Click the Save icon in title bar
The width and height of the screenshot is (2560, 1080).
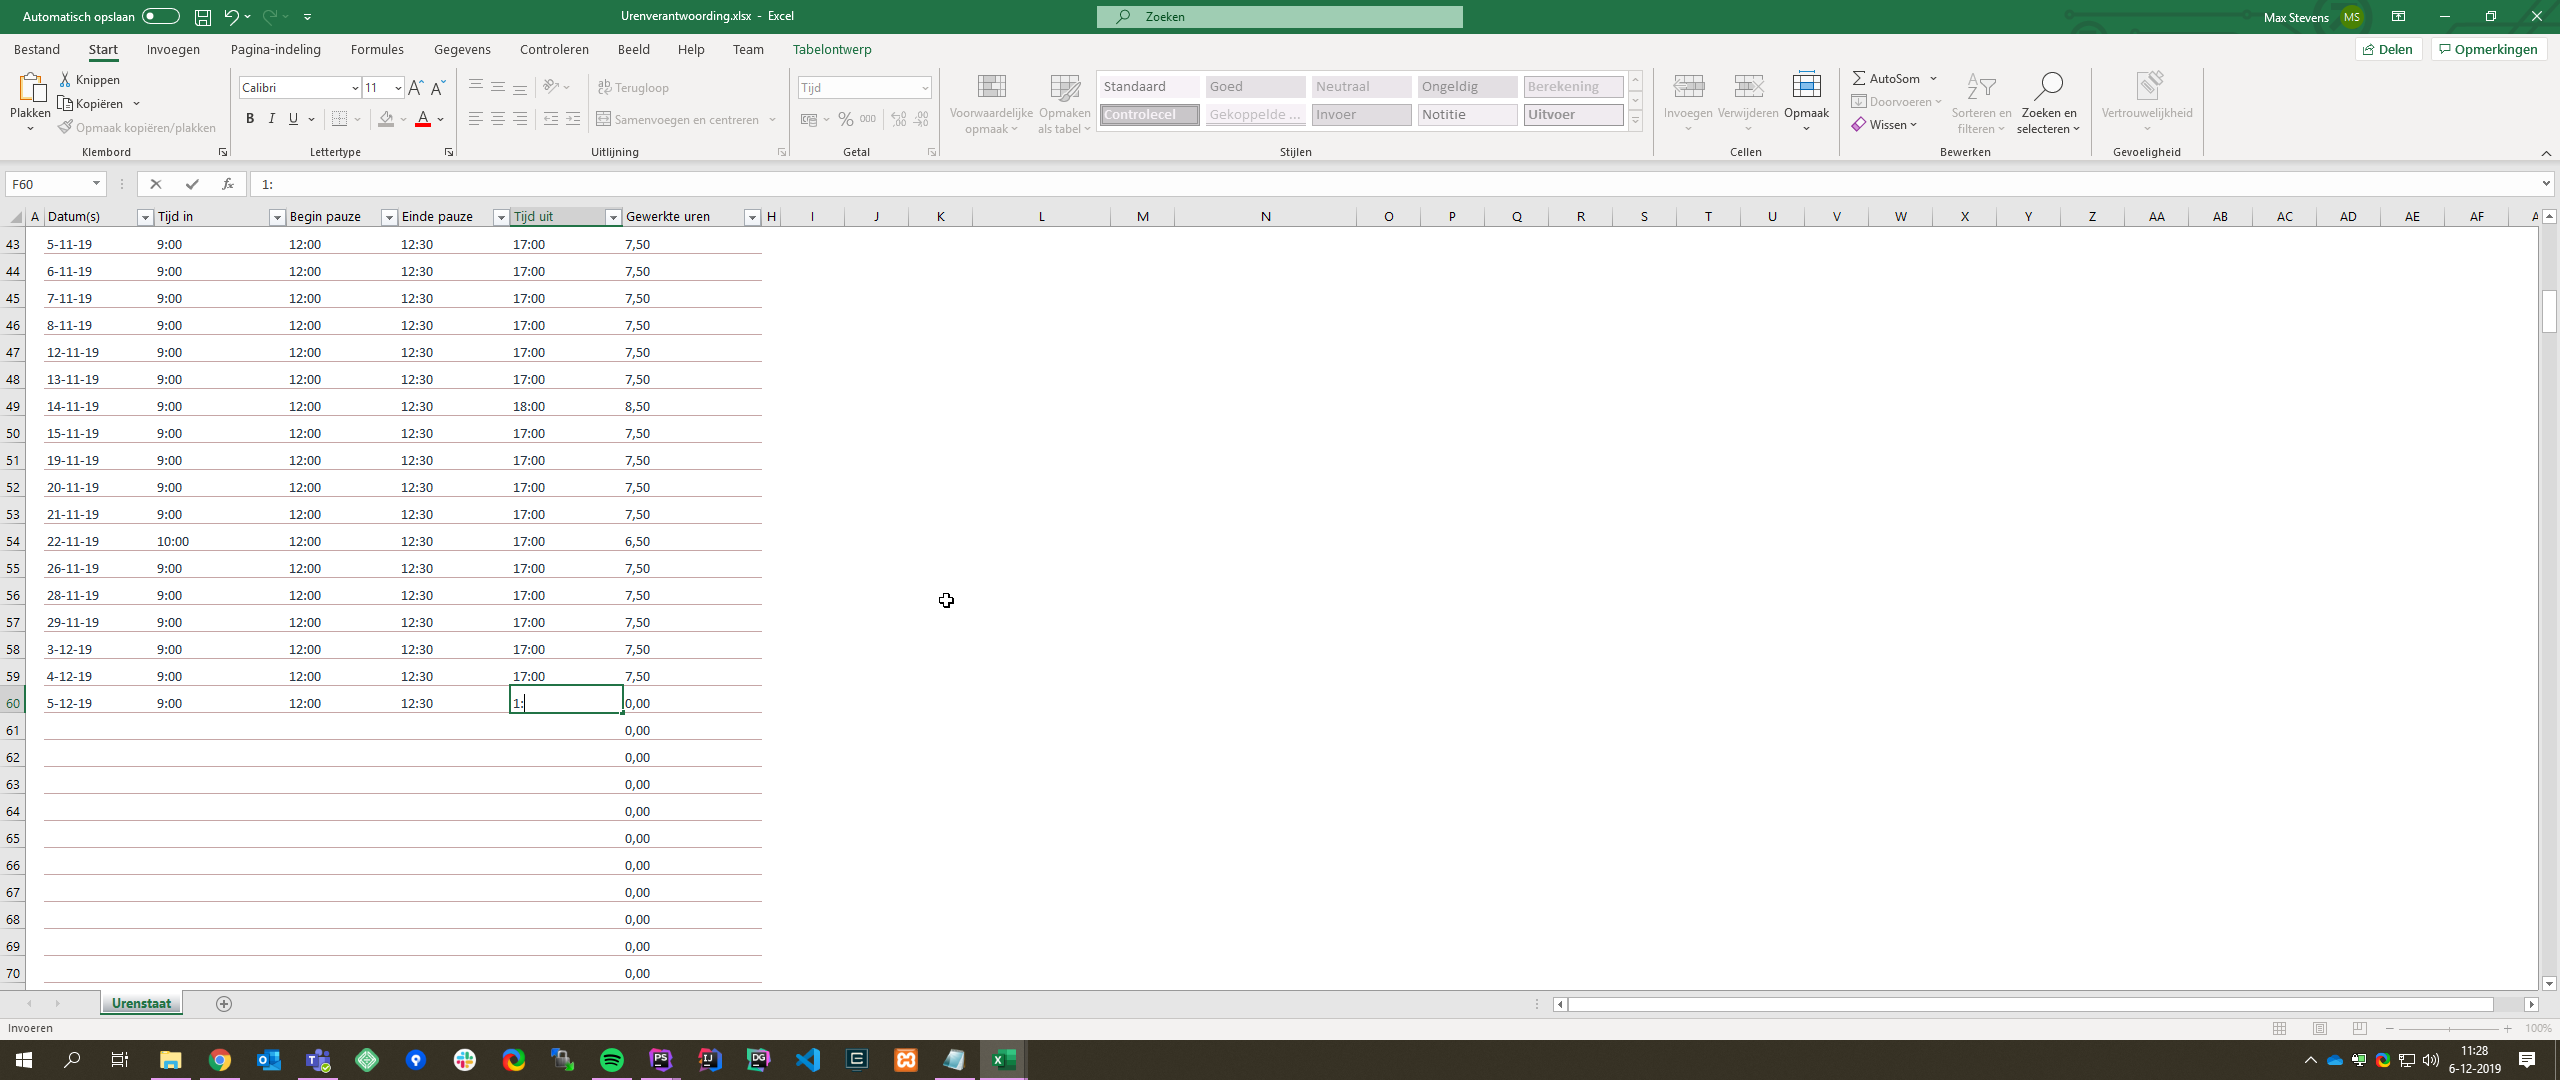(x=202, y=16)
